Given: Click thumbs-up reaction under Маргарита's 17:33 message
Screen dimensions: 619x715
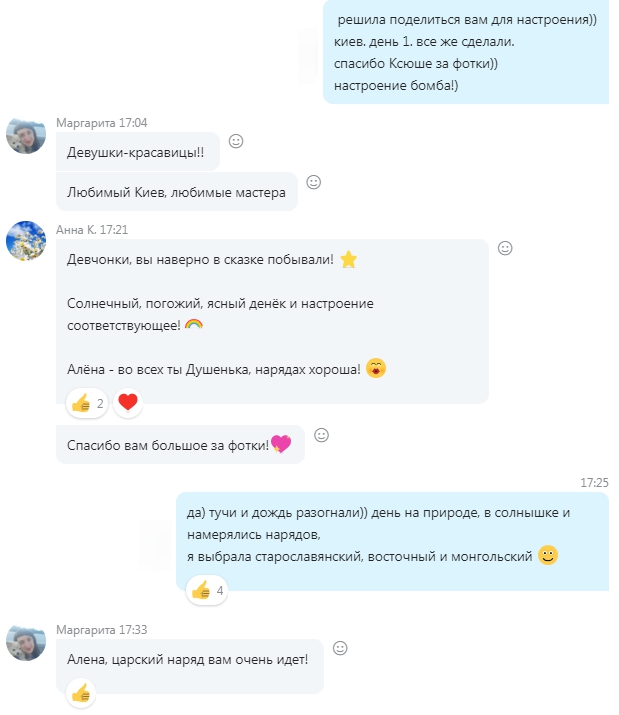Looking at the screenshot, I should [81, 693].
